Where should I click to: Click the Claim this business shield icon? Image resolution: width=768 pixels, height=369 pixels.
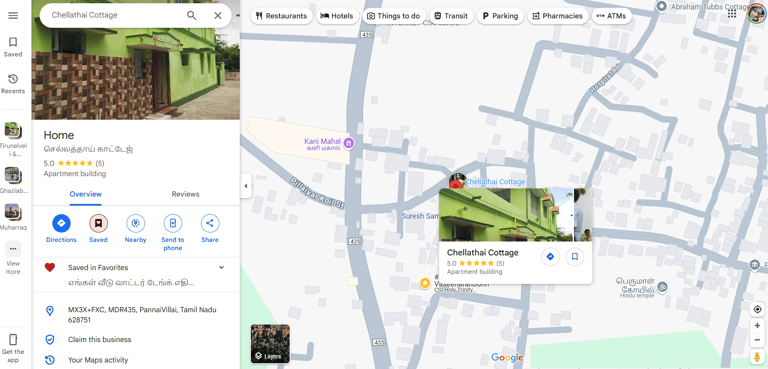(x=49, y=340)
